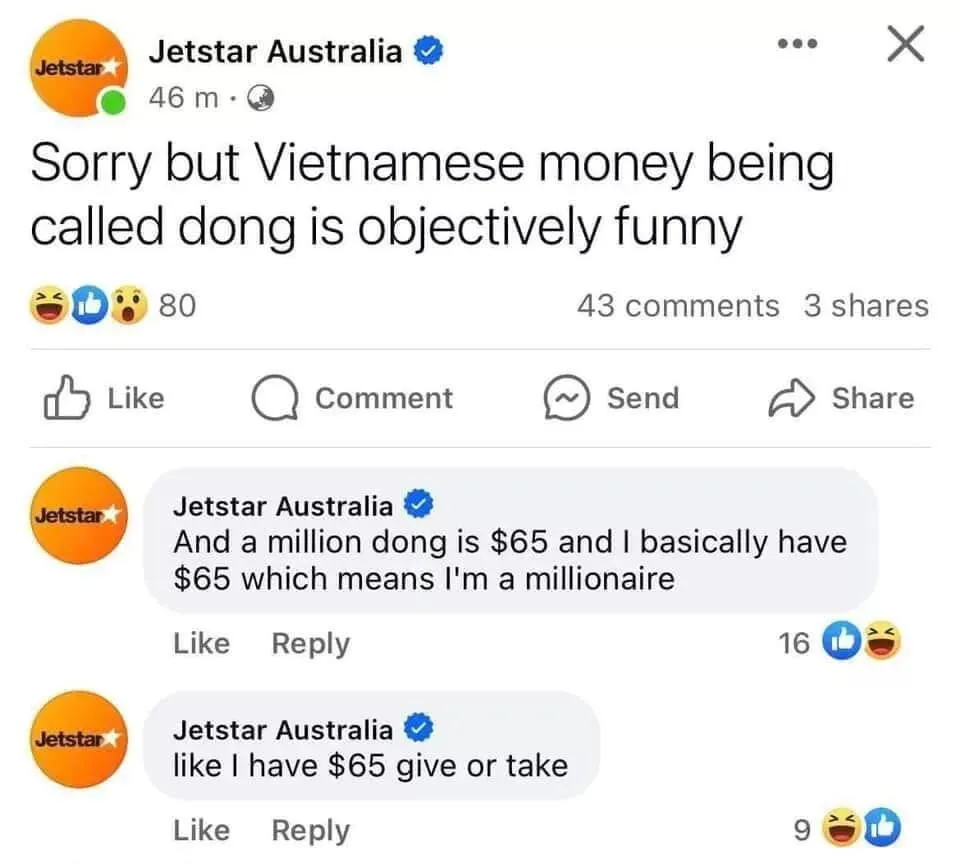The height and width of the screenshot is (864, 960).
Task: Reply to the "million dong is $65" comment
Action: [310, 644]
